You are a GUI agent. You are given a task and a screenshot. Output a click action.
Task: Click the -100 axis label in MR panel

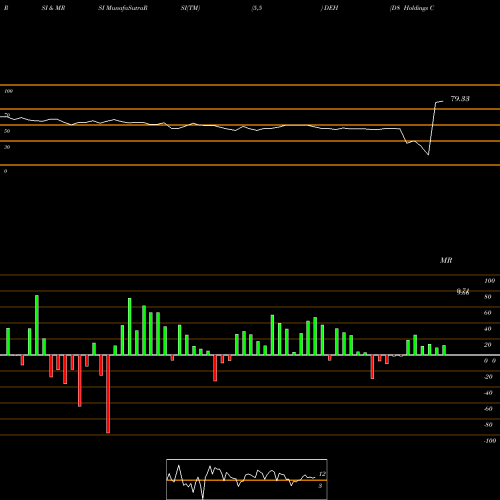[x=489, y=441]
